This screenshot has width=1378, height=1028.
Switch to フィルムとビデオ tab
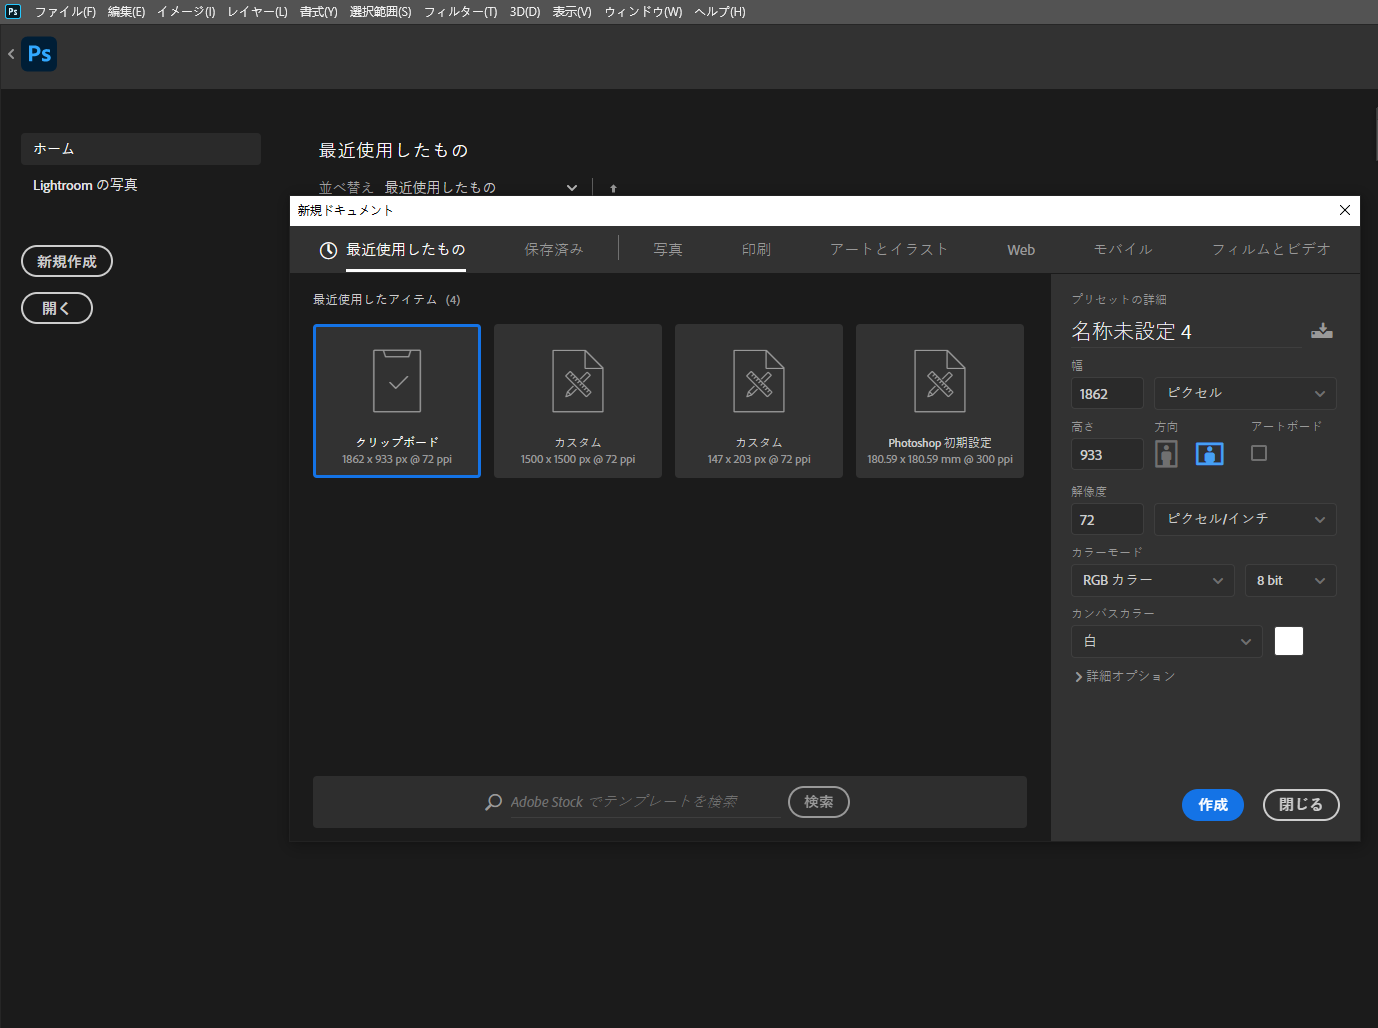pos(1271,250)
